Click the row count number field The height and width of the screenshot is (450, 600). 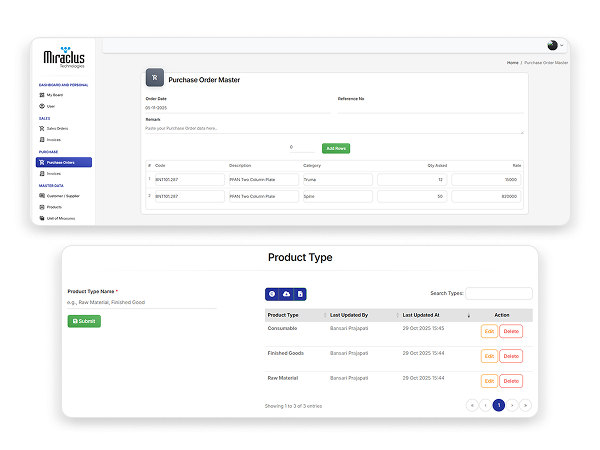(302, 147)
